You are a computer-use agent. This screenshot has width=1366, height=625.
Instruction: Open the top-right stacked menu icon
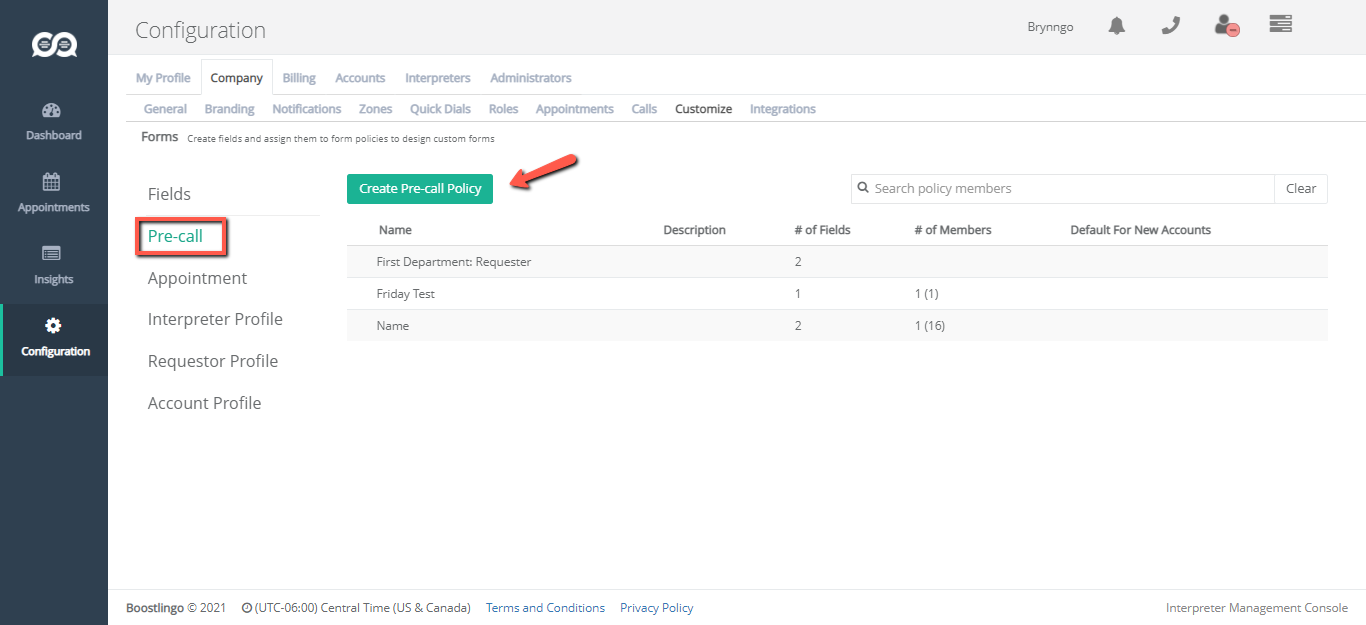click(x=1281, y=24)
